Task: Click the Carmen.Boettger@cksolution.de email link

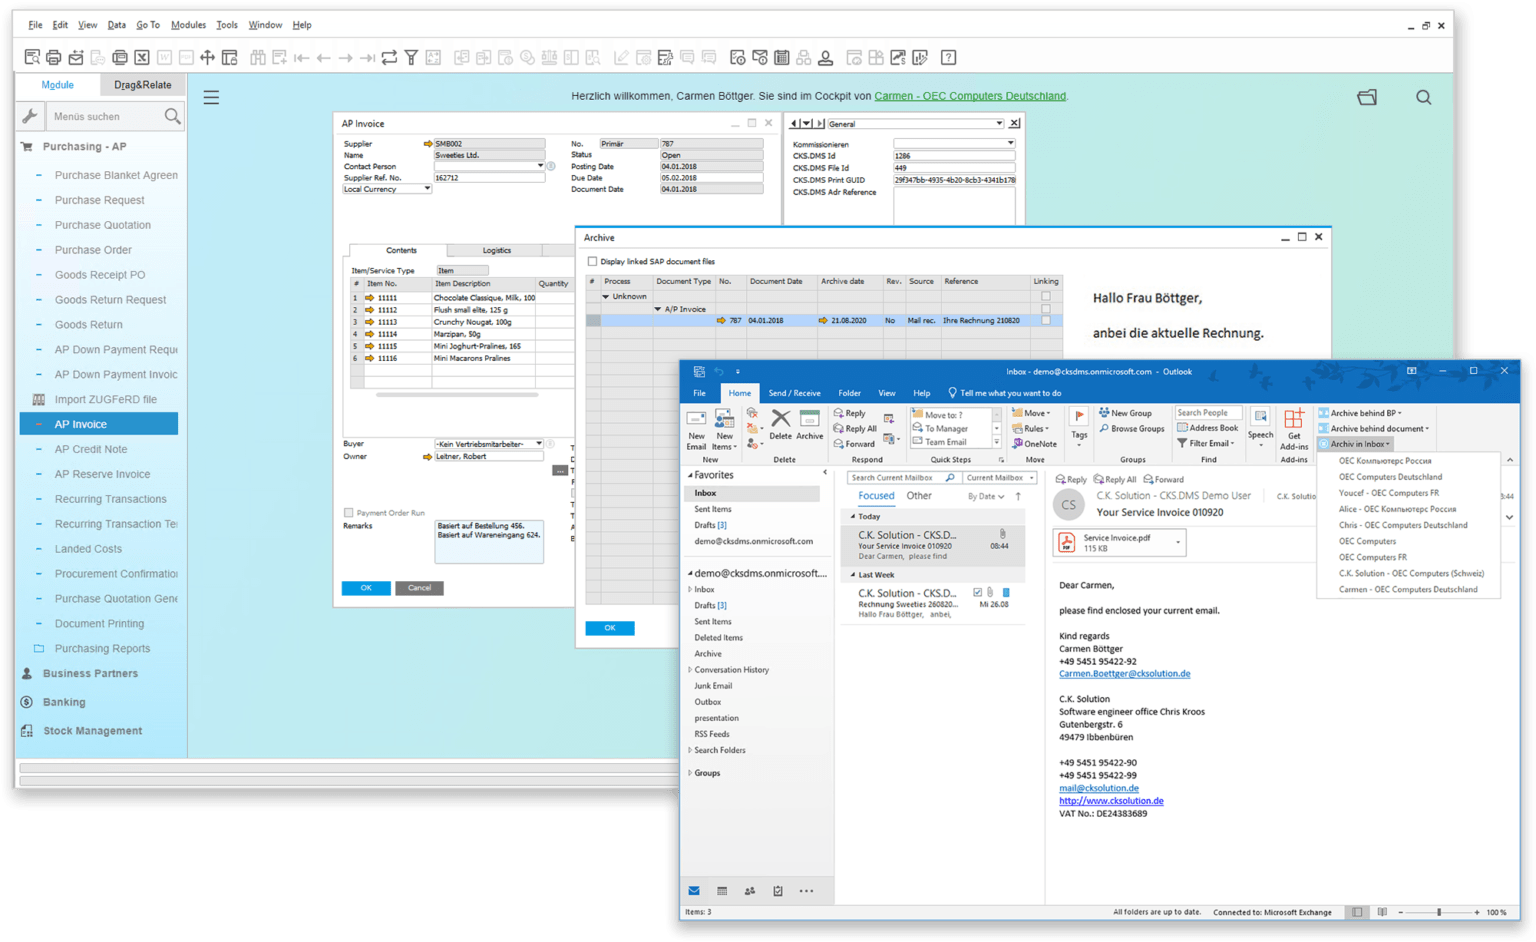Action: 1125,673
